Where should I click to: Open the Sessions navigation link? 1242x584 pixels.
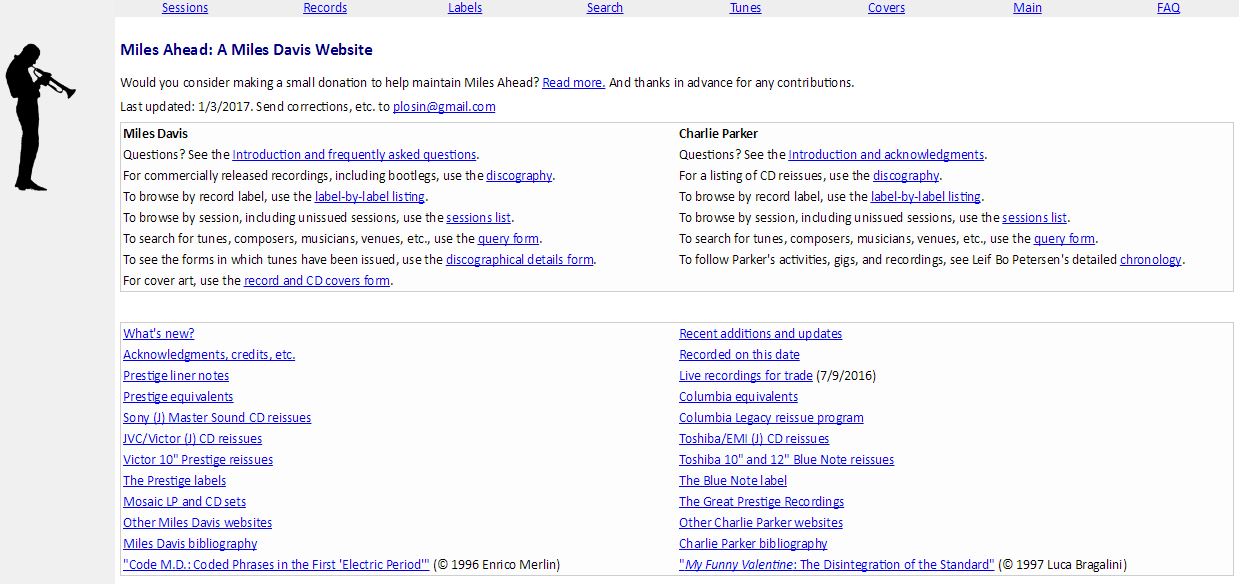click(x=185, y=8)
